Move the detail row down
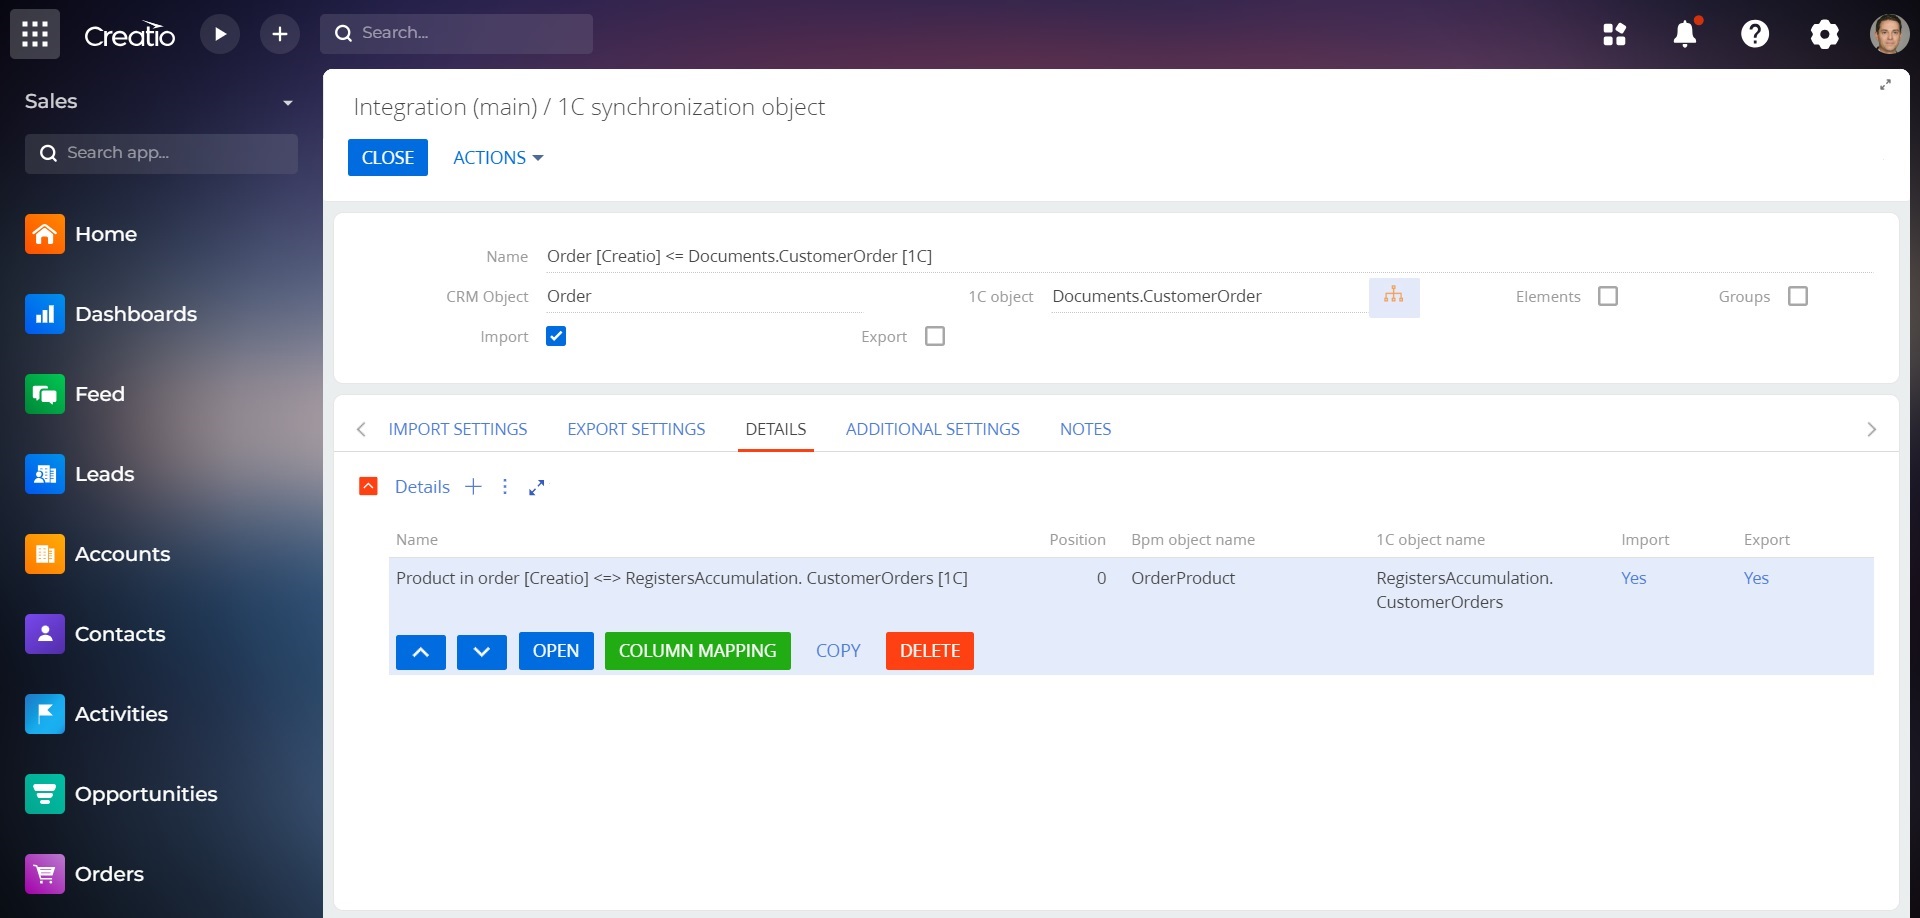This screenshot has width=1920, height=918. [x=482, y=652]
